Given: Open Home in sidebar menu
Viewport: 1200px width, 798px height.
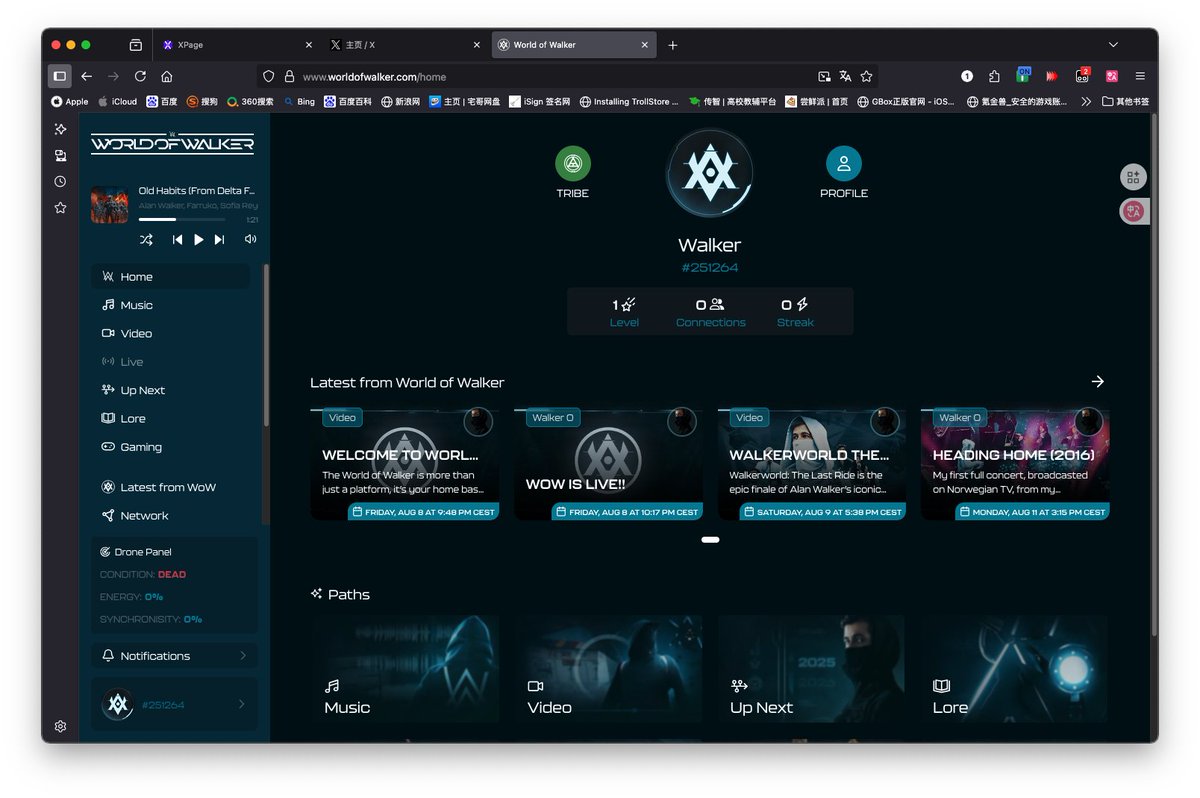Looking at the screenshot, I should (170, 277).
